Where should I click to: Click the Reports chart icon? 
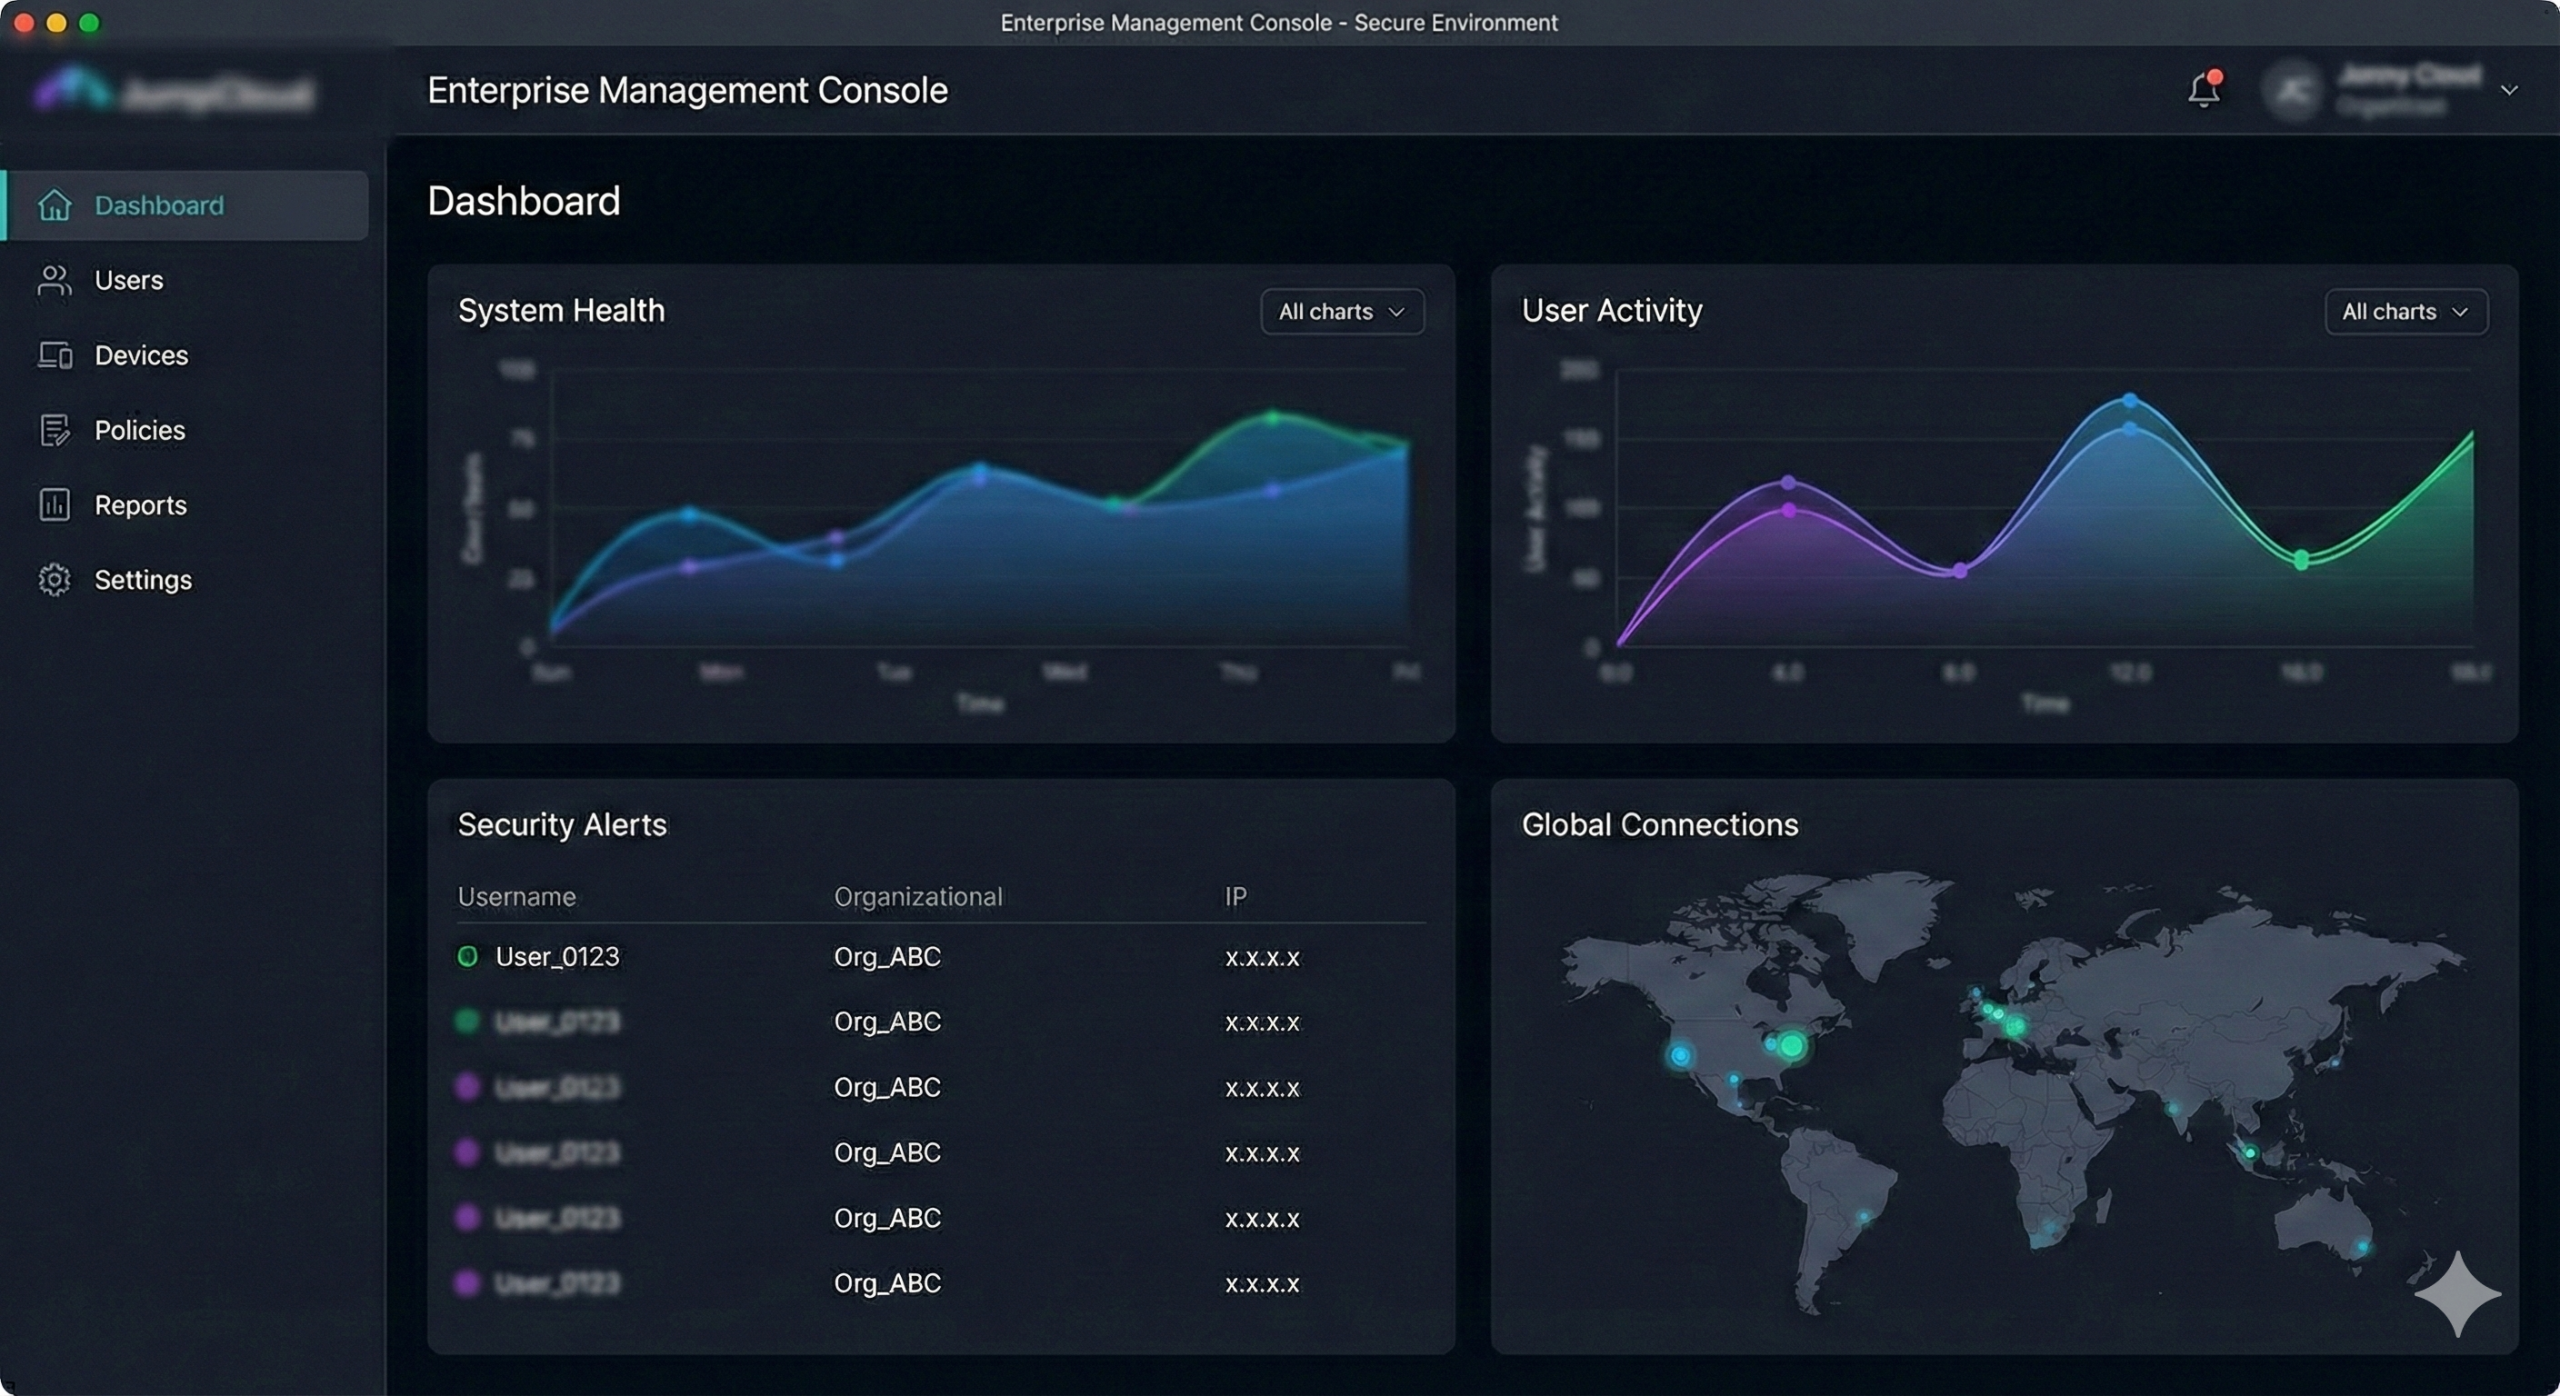[x=54, y=505]
